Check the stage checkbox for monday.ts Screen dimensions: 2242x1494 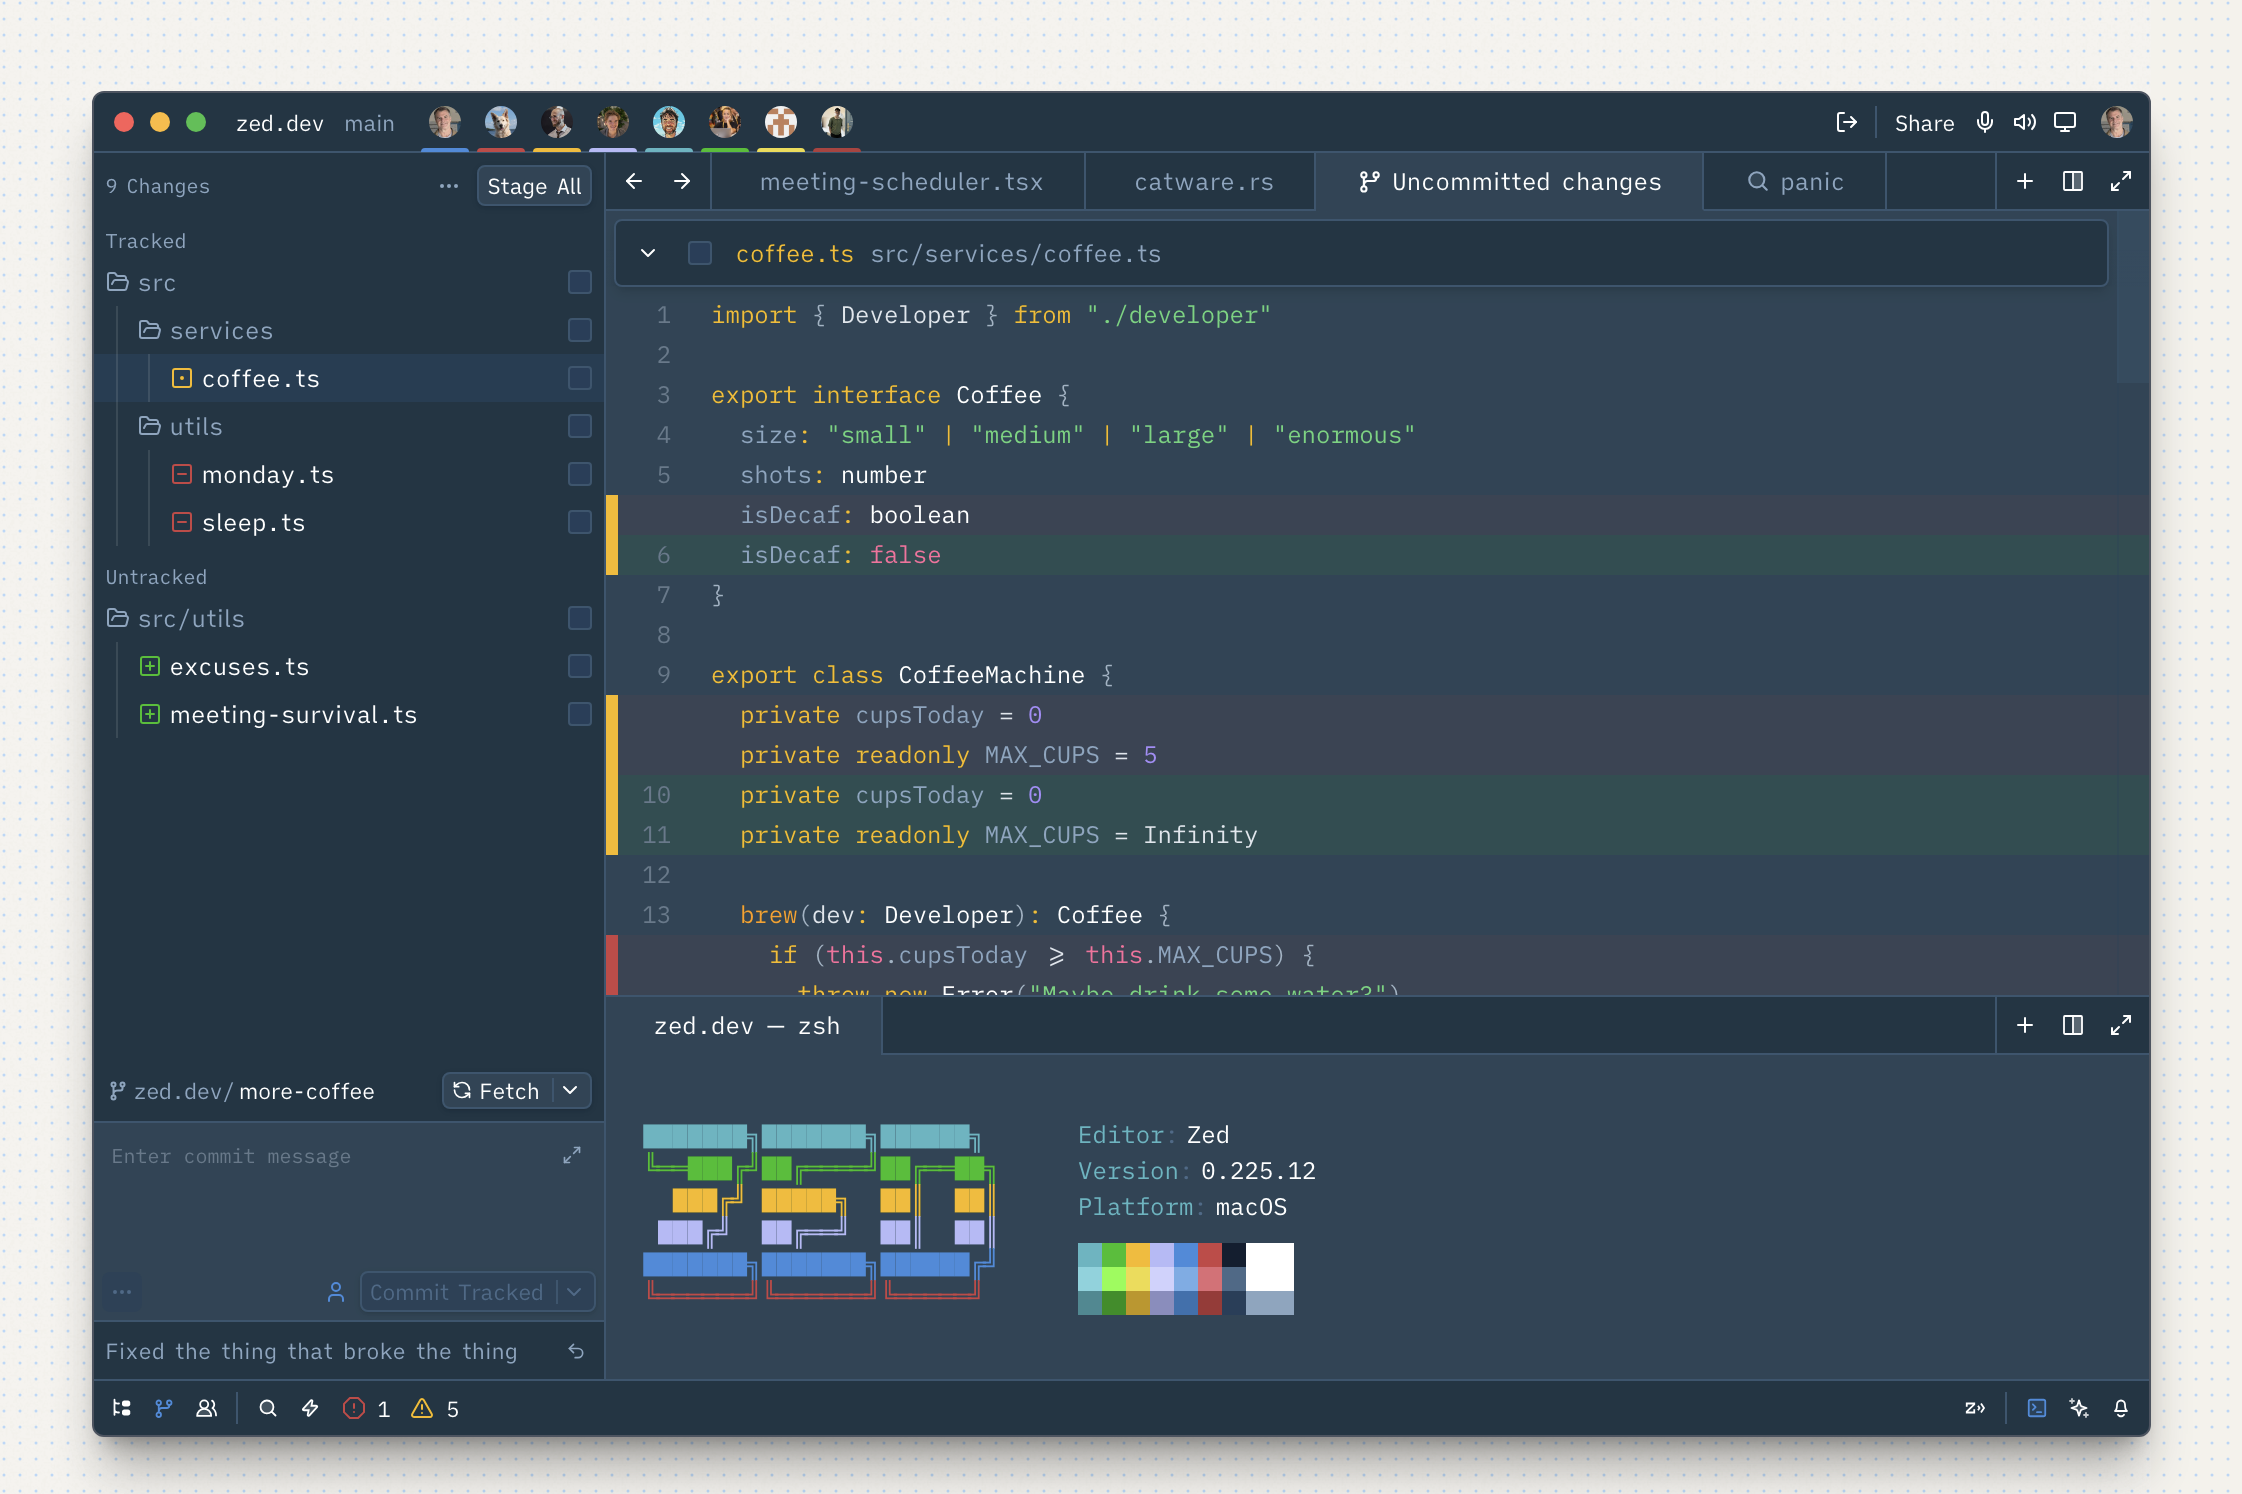pyautogui.click(x=580, y=474)
